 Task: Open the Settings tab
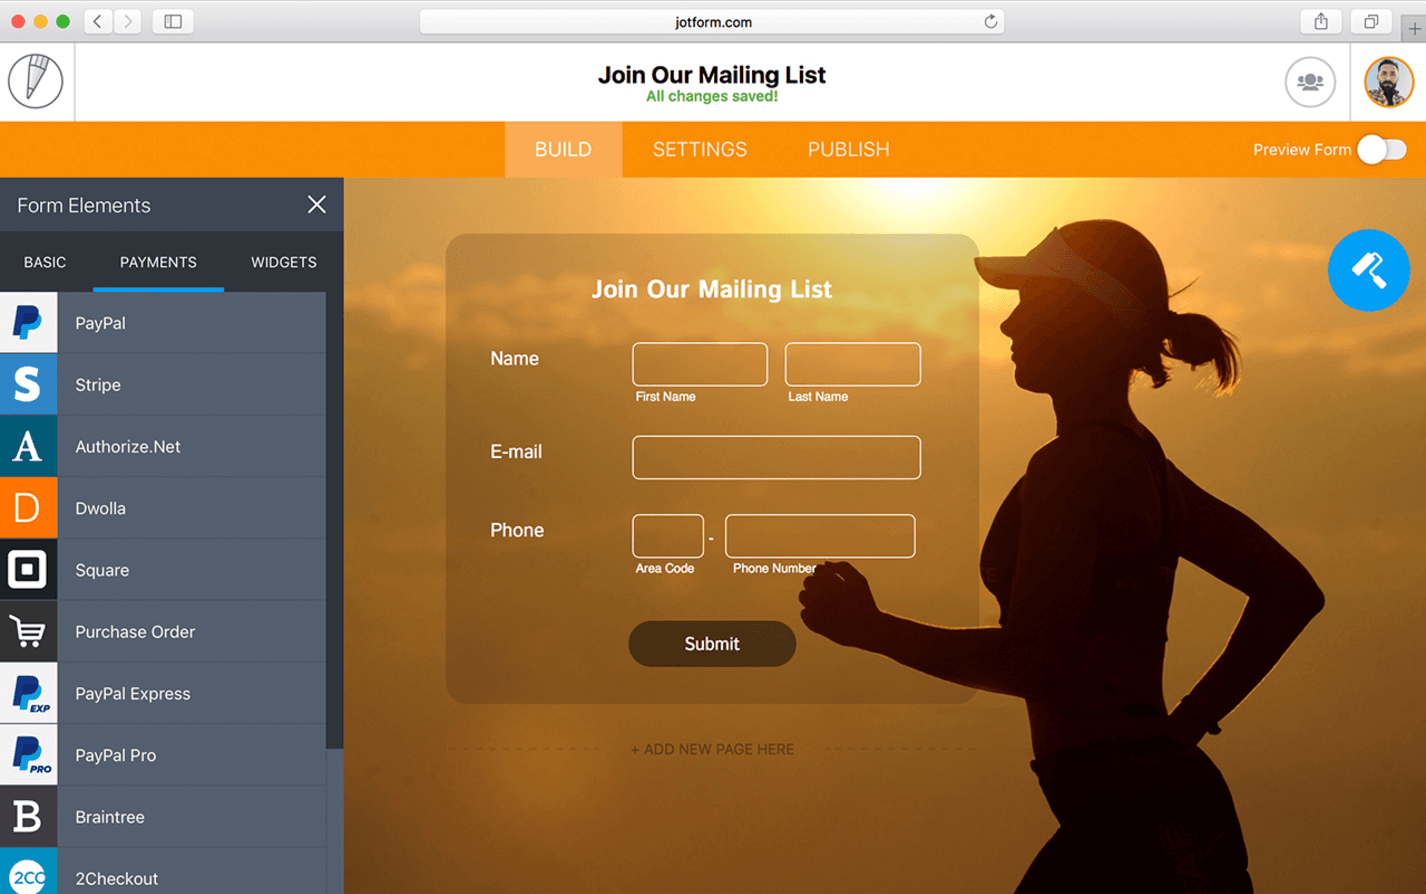pos(699,150)
